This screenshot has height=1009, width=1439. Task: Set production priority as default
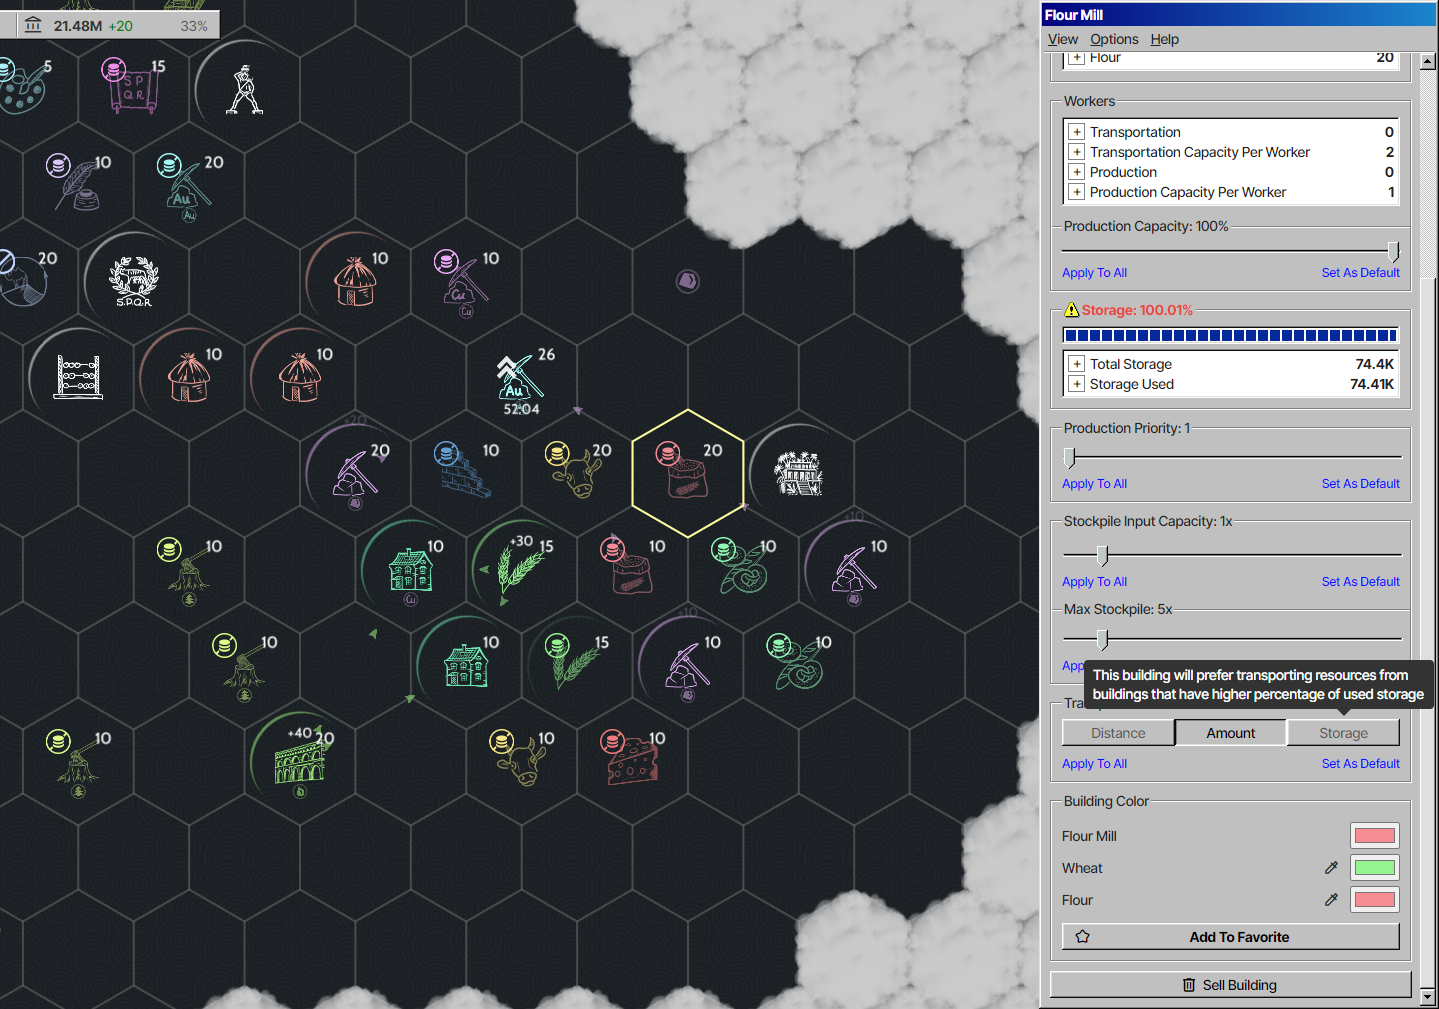click(1360, 484)
